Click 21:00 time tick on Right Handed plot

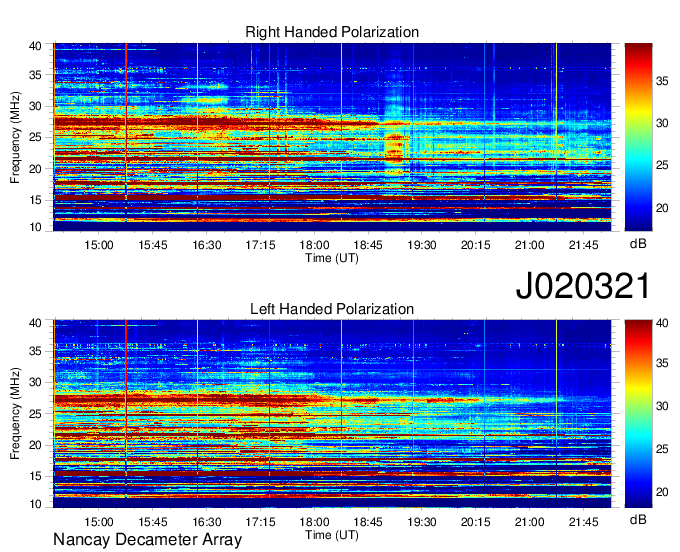529,245
